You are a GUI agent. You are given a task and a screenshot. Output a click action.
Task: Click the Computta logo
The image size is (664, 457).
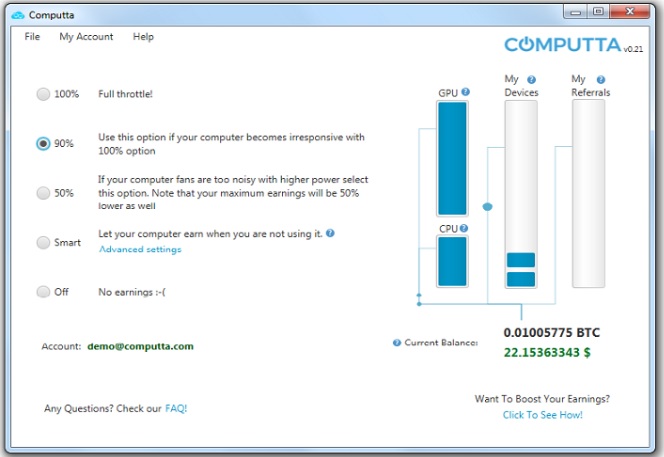click(563, 44)
